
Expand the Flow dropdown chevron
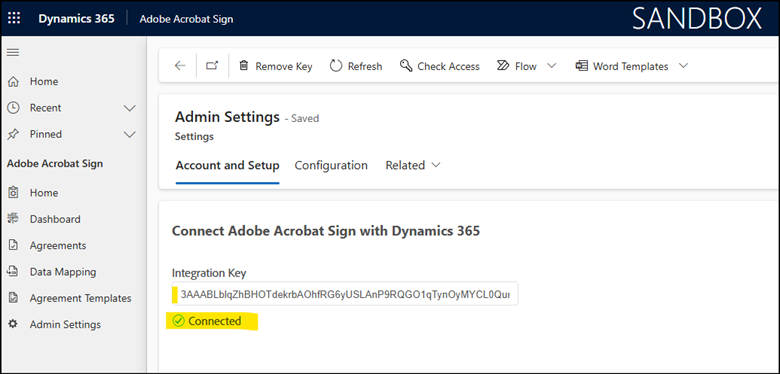pyautogui.click(x=551, y=66)
